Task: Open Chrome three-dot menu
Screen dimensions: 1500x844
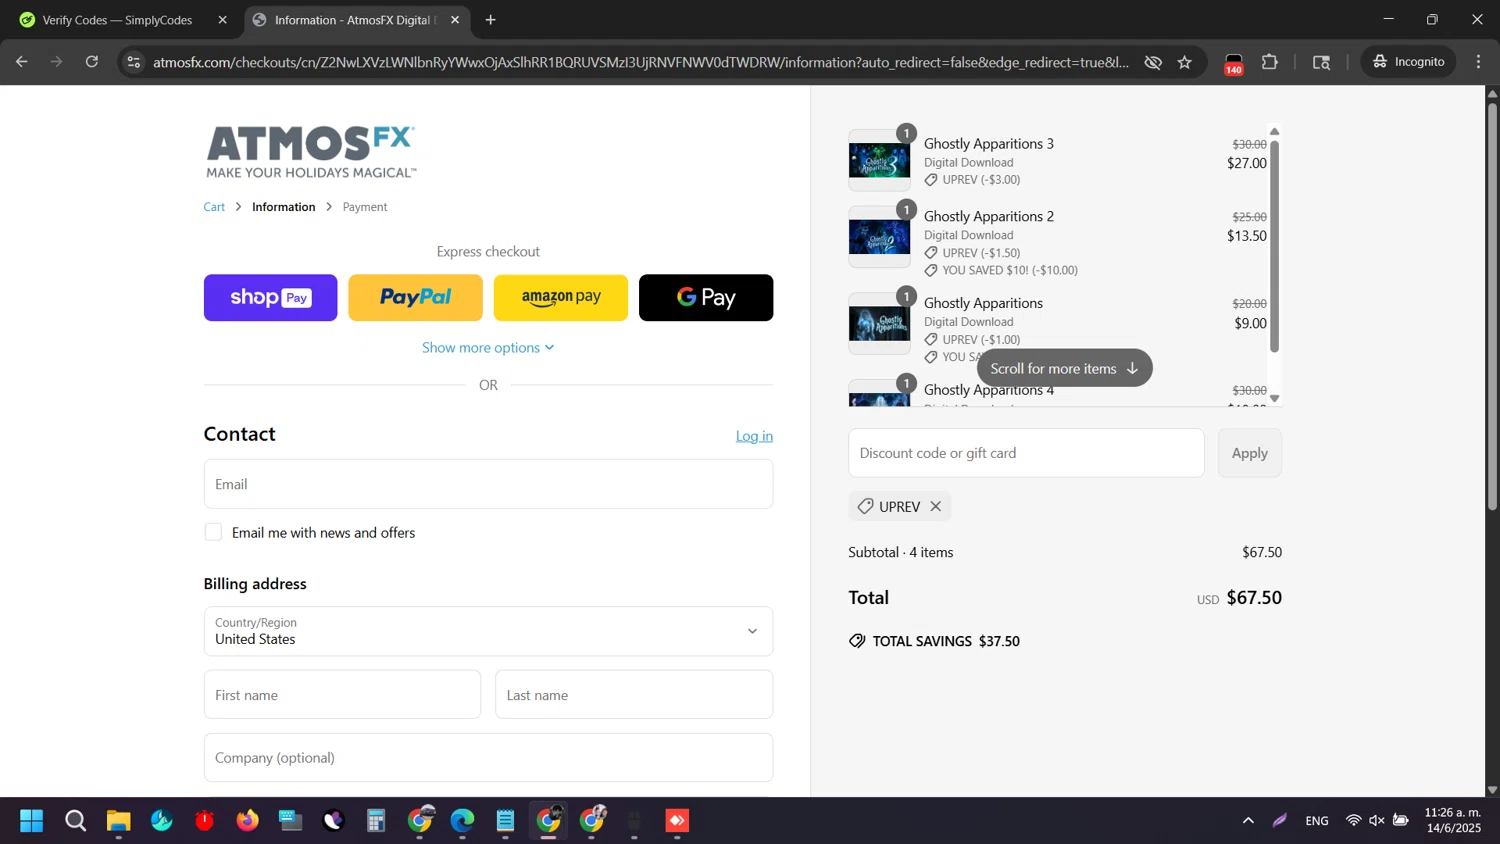Action: [1479, 62]
